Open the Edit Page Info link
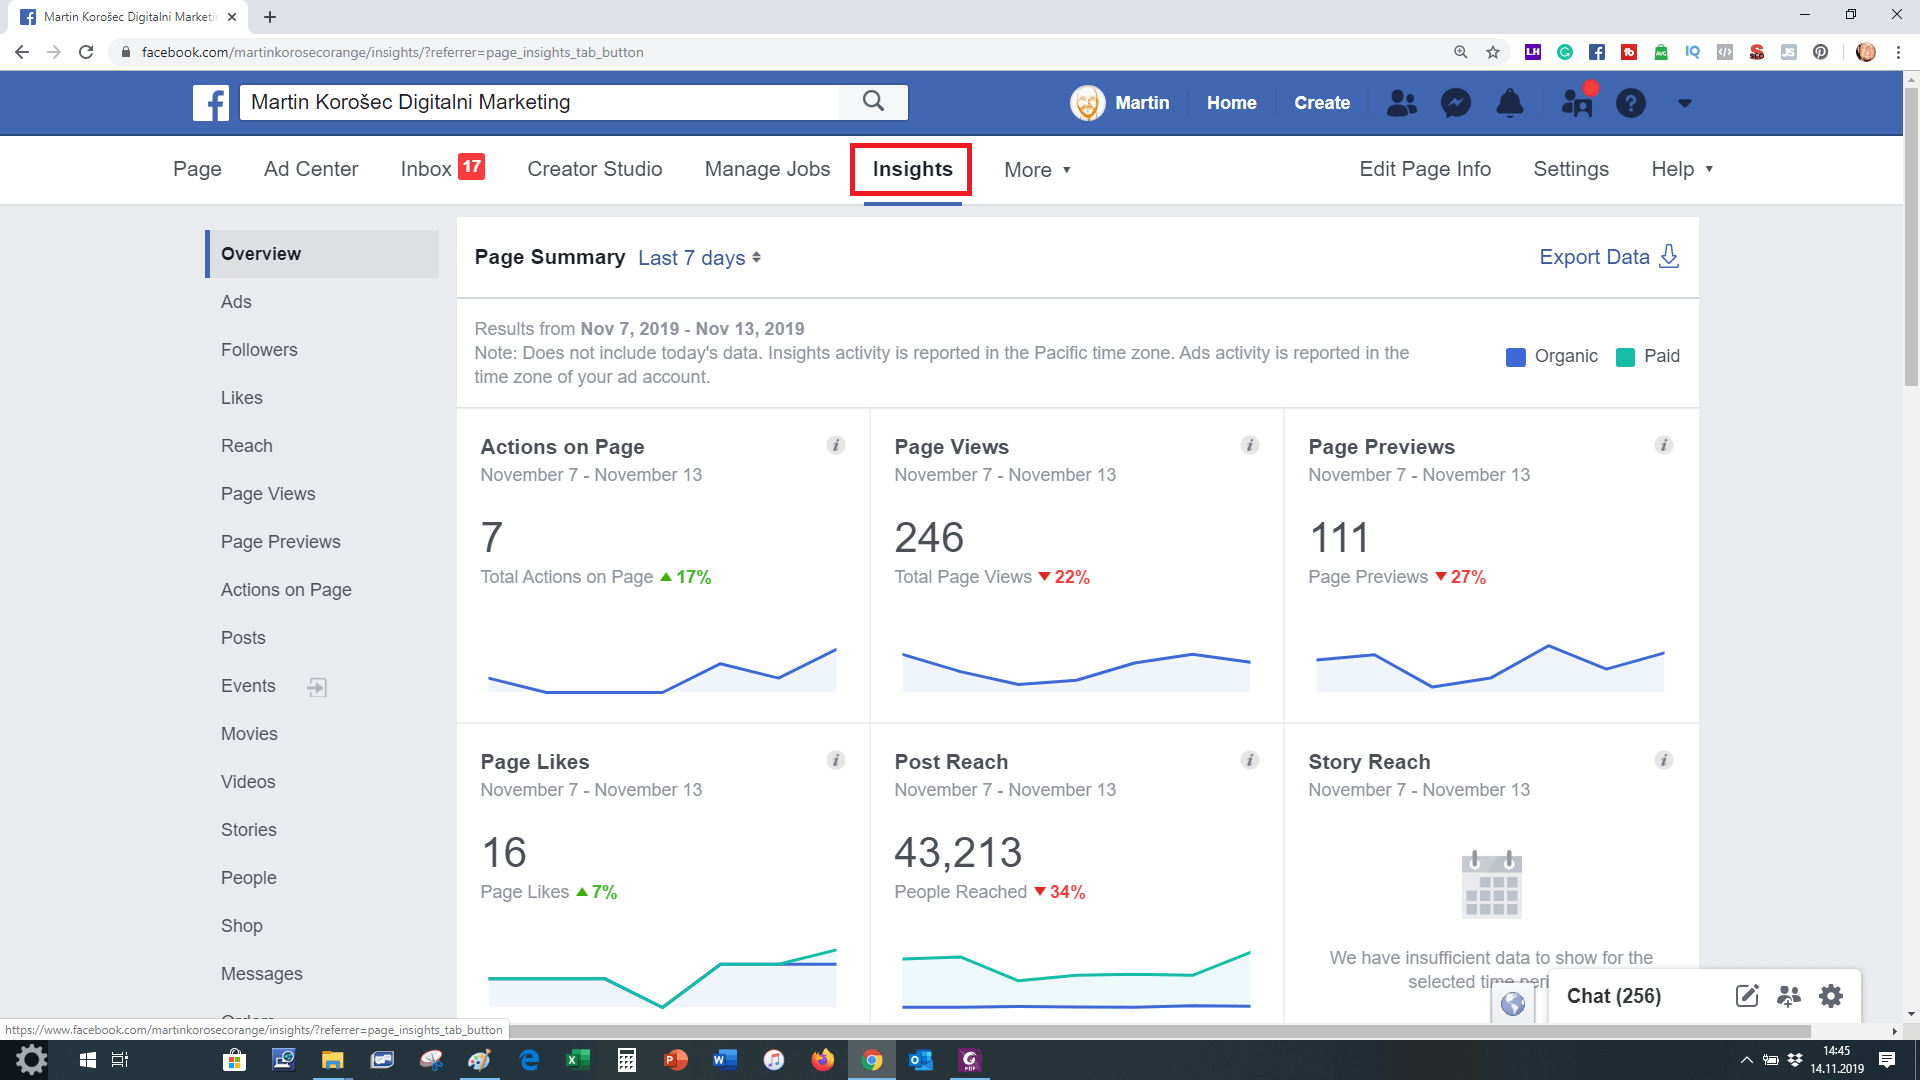1920x1080 pixels. coord(1424,169)
